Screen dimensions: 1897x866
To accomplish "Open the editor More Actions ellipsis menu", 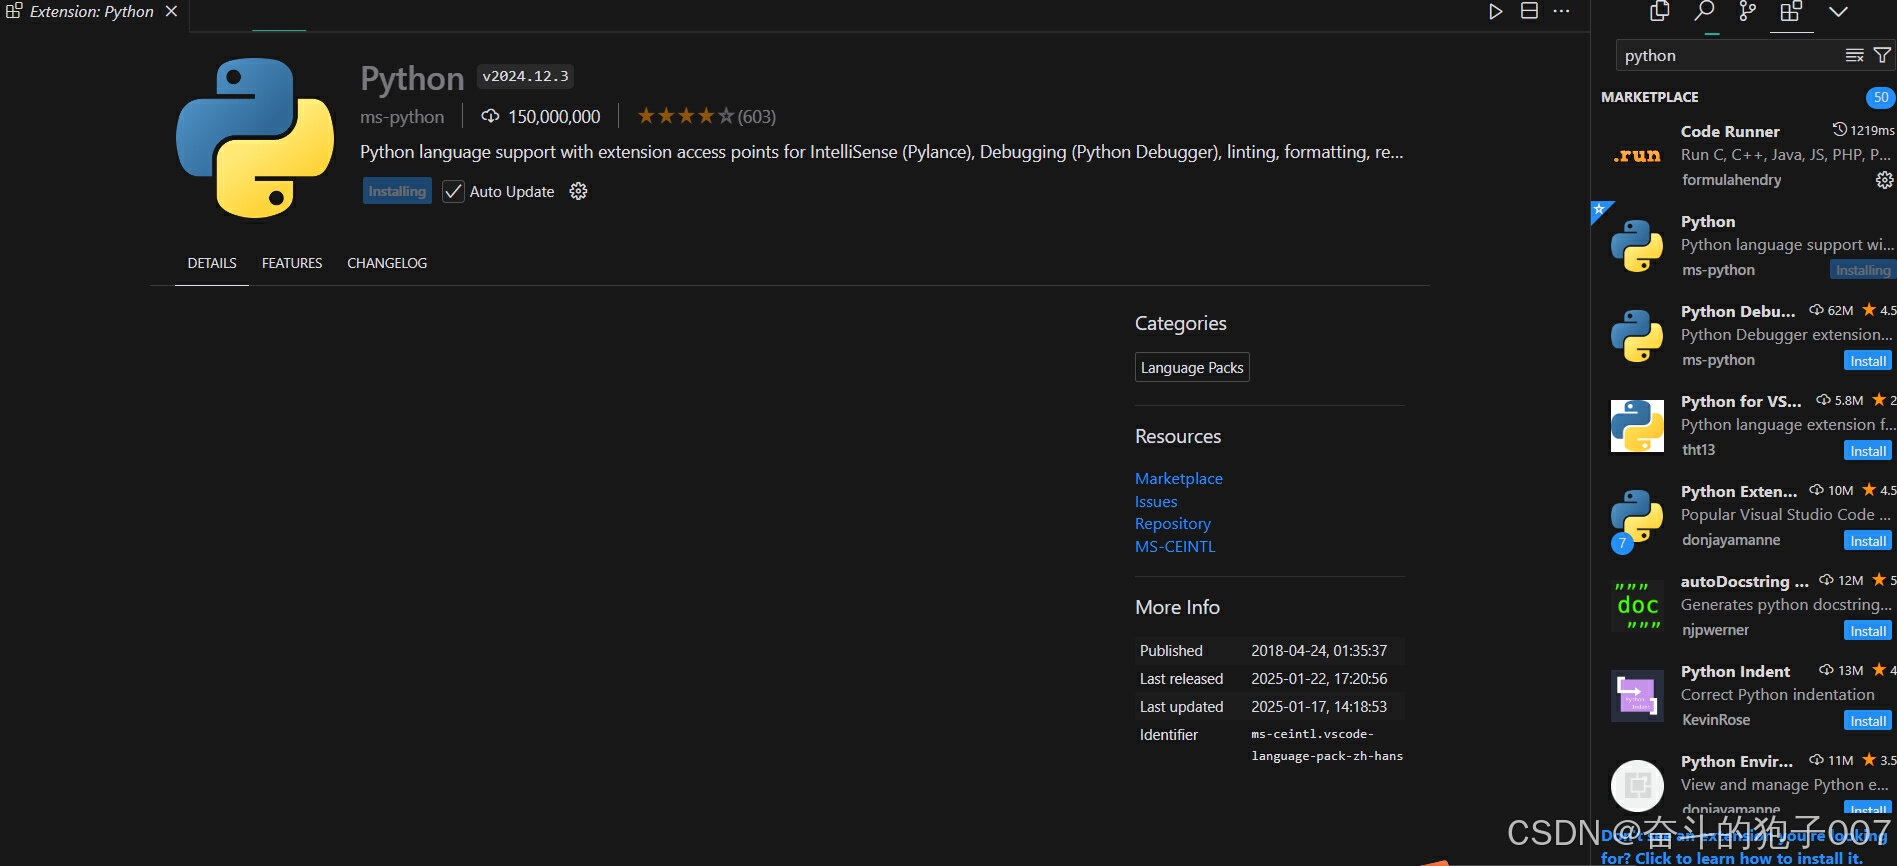I will (x=1561, y=11).
